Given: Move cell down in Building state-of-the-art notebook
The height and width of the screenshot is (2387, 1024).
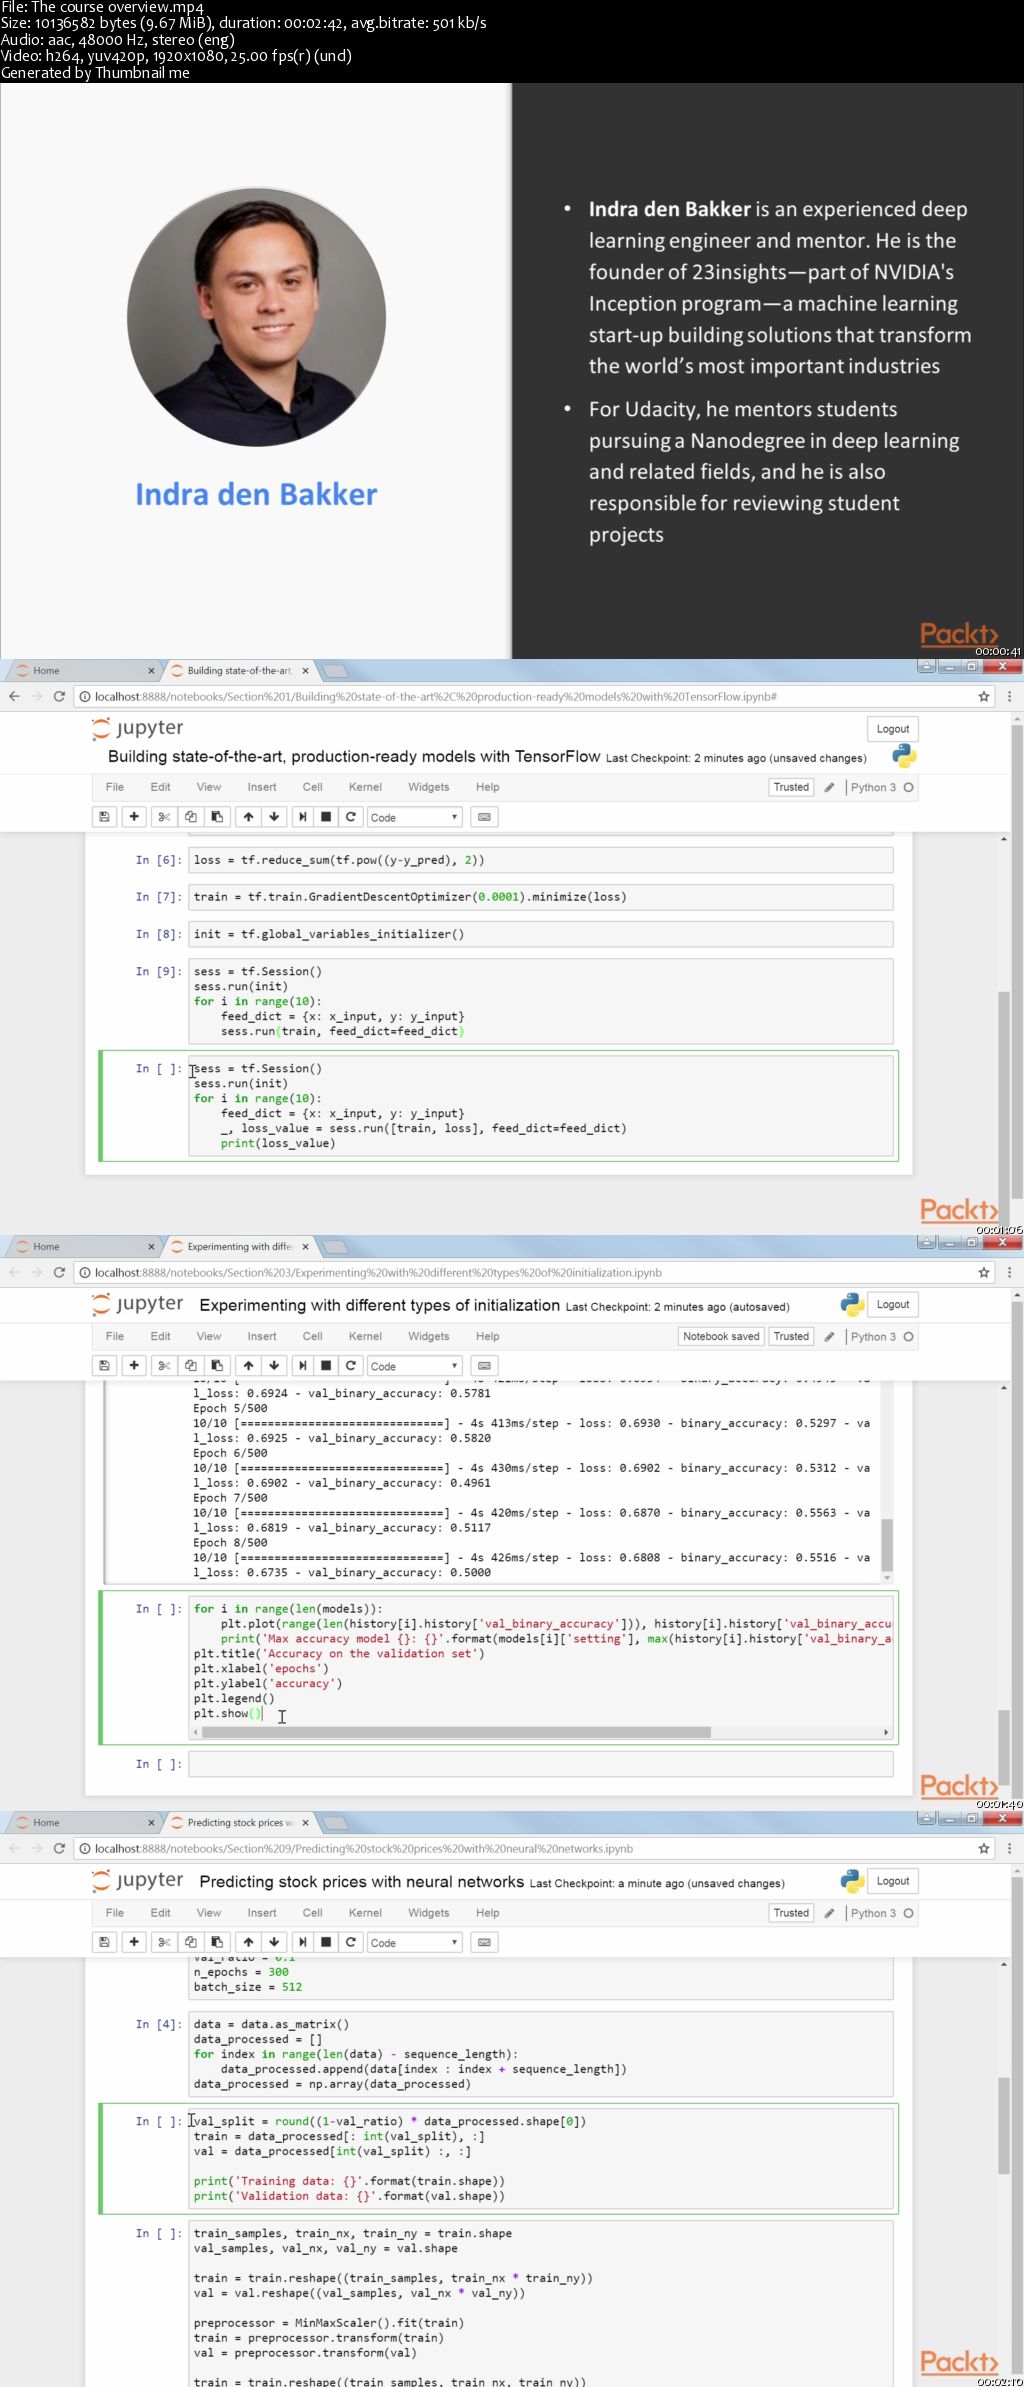Looking at the screenshot, I should point(274,817).
